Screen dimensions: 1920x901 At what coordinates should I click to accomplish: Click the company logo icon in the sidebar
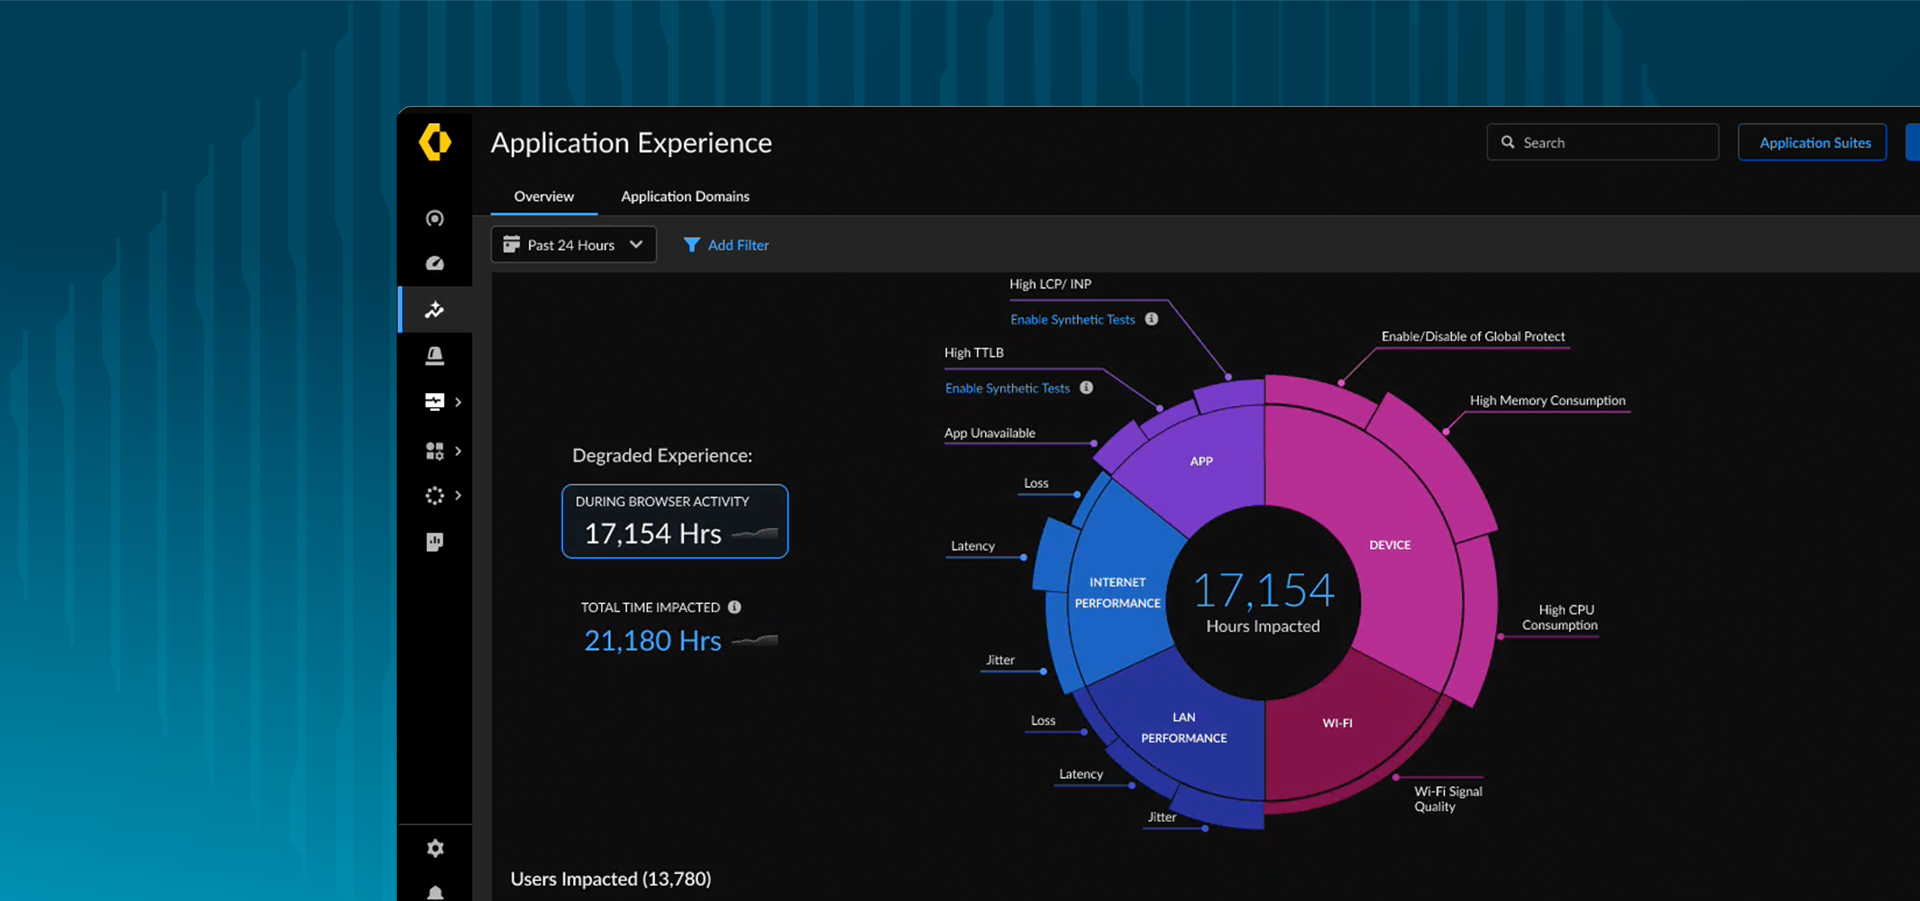point(435,142)
